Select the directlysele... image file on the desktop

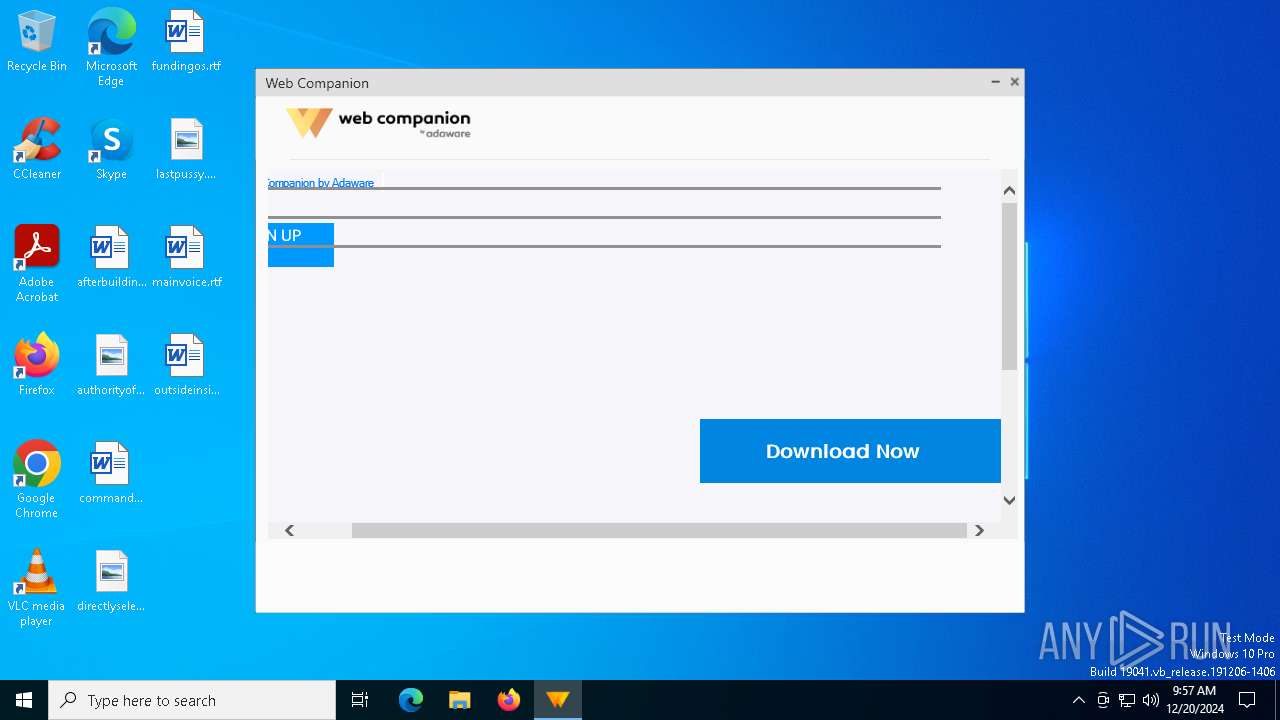point(111,582)
